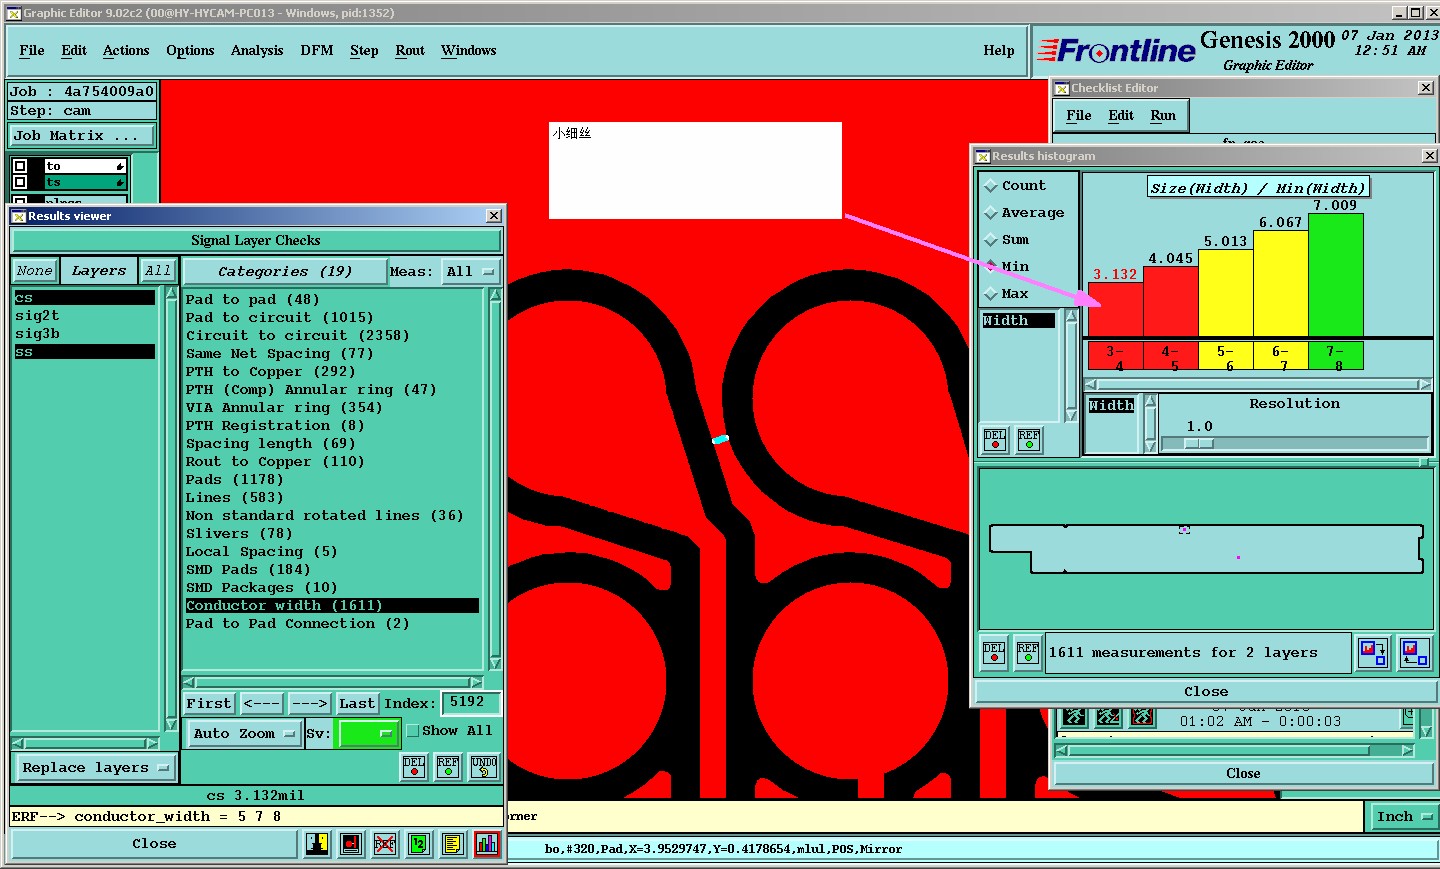Image resolution: width=1440 pixels, height=869 pixels.
Task: Click the yellow notes page icon in Results viewer
Action: tap(453, 844)
